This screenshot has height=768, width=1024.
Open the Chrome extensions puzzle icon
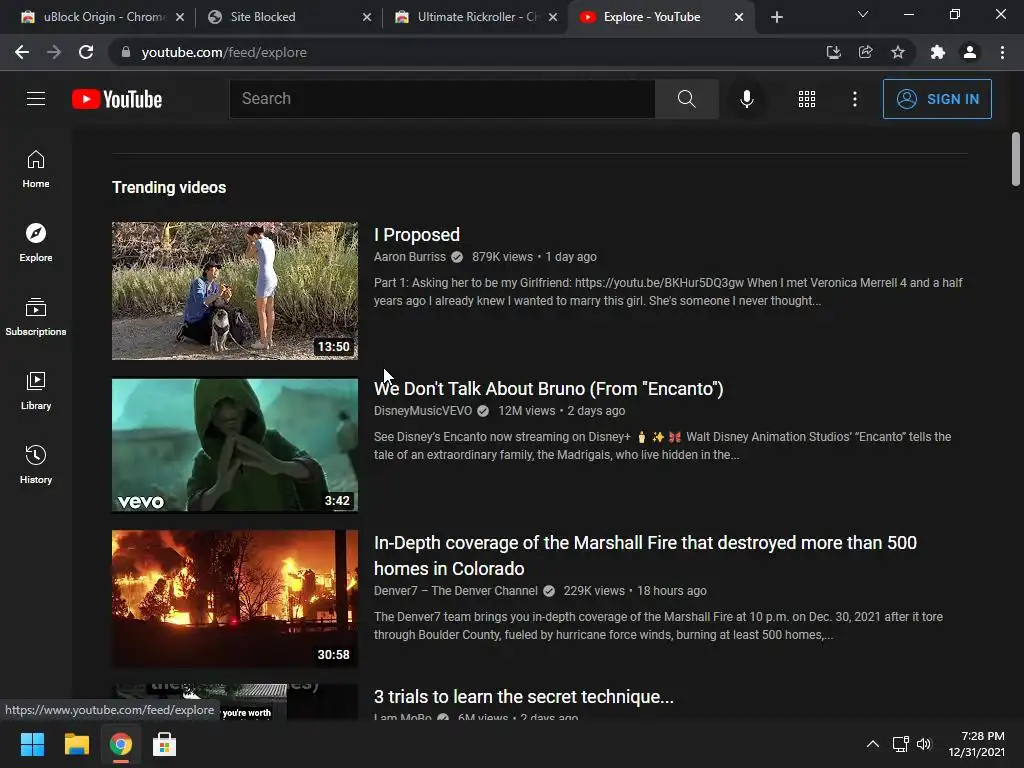point(938,52)
